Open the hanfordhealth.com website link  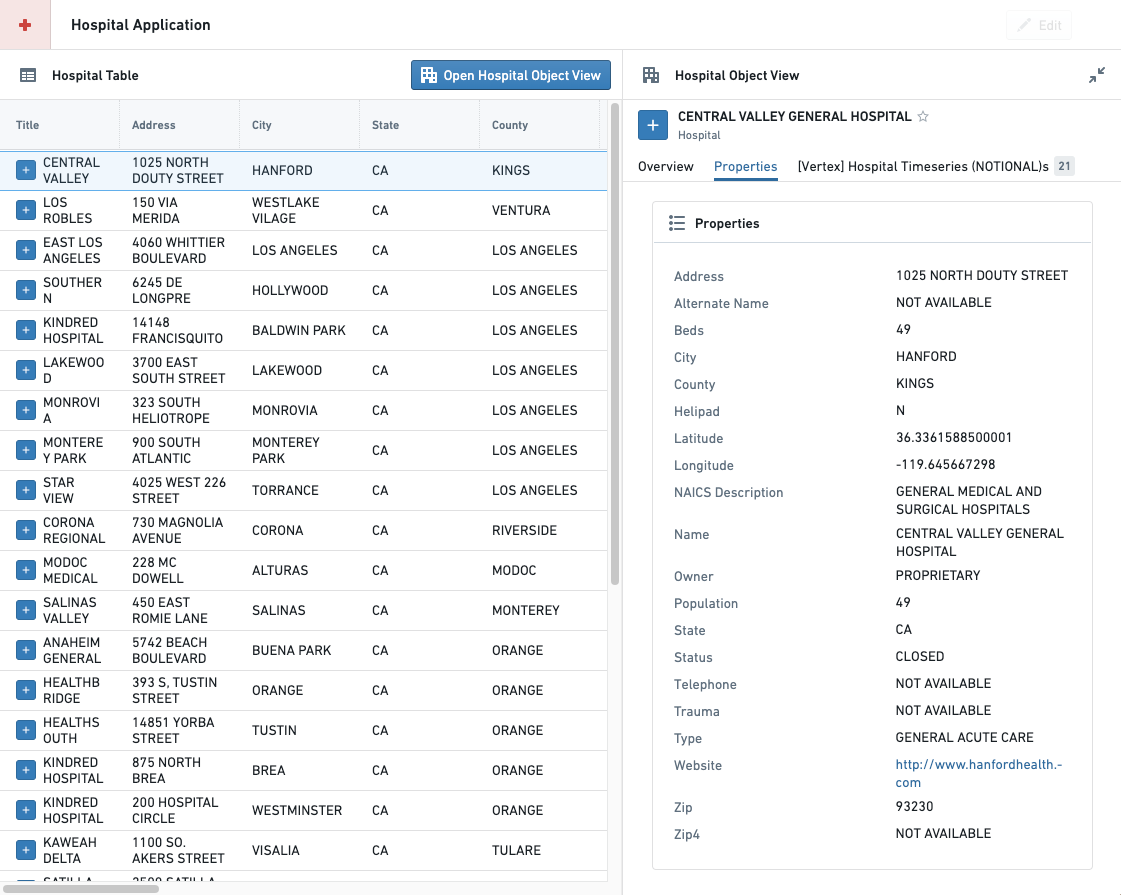tap(979, 773)
